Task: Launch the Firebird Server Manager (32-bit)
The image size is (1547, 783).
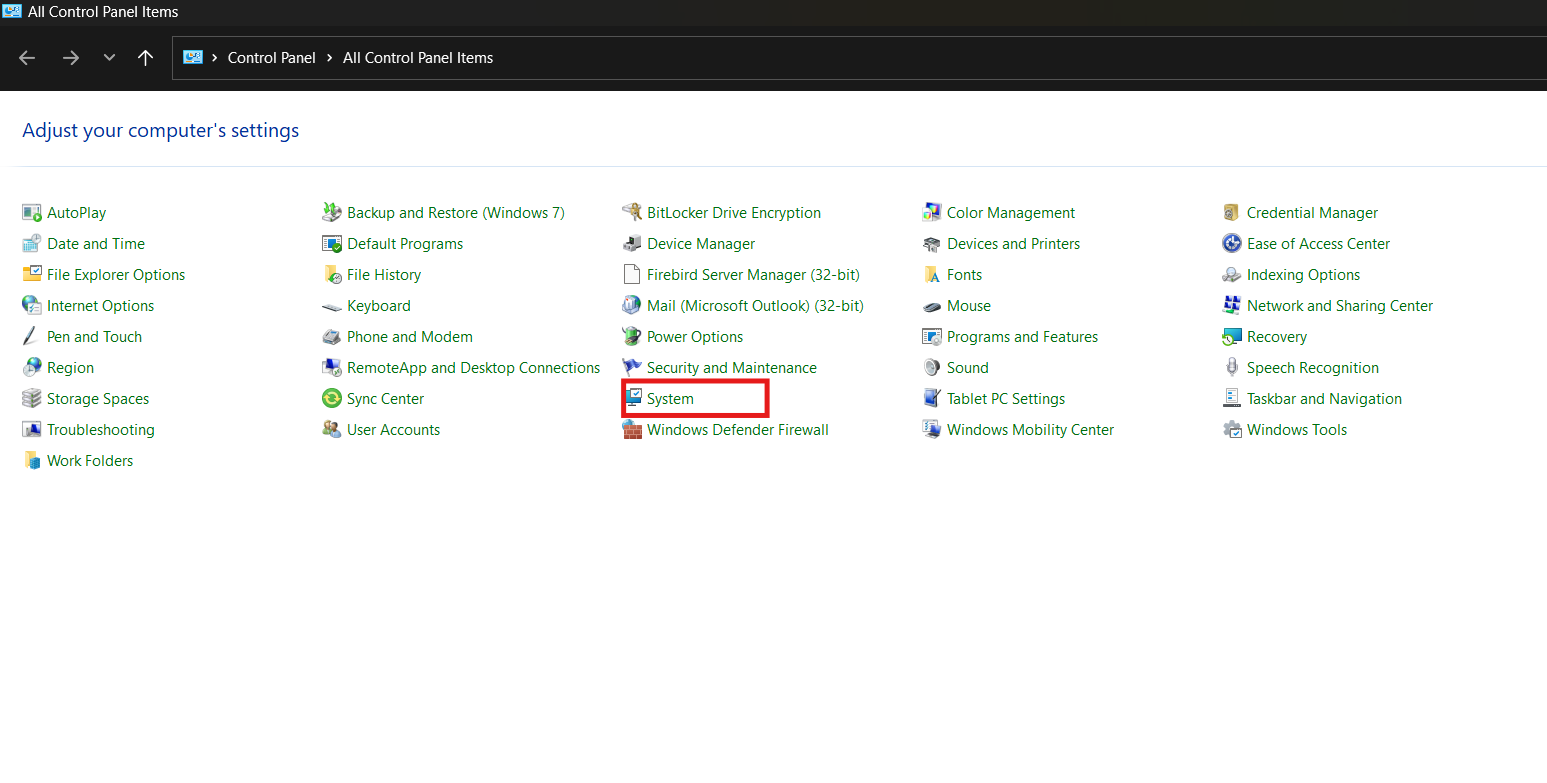Action: 753,274
